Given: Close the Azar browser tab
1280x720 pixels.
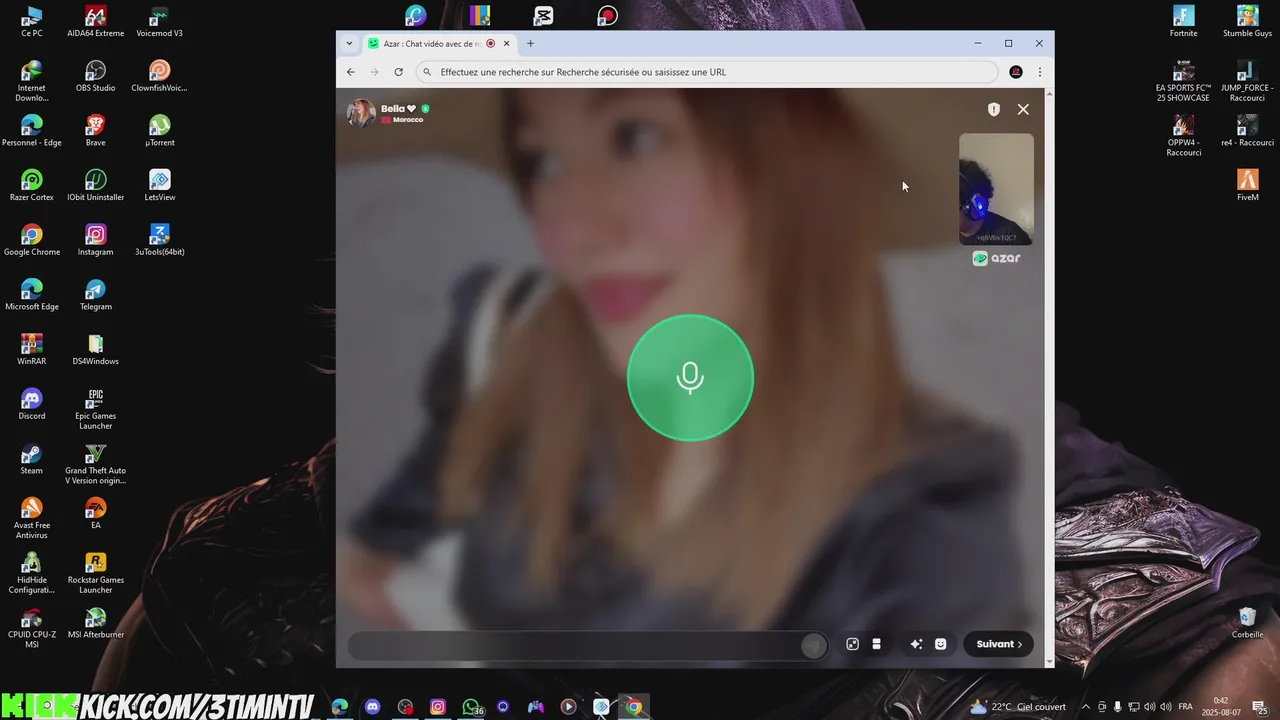Looking at the screenshot, I should click(x=506, y=43).
